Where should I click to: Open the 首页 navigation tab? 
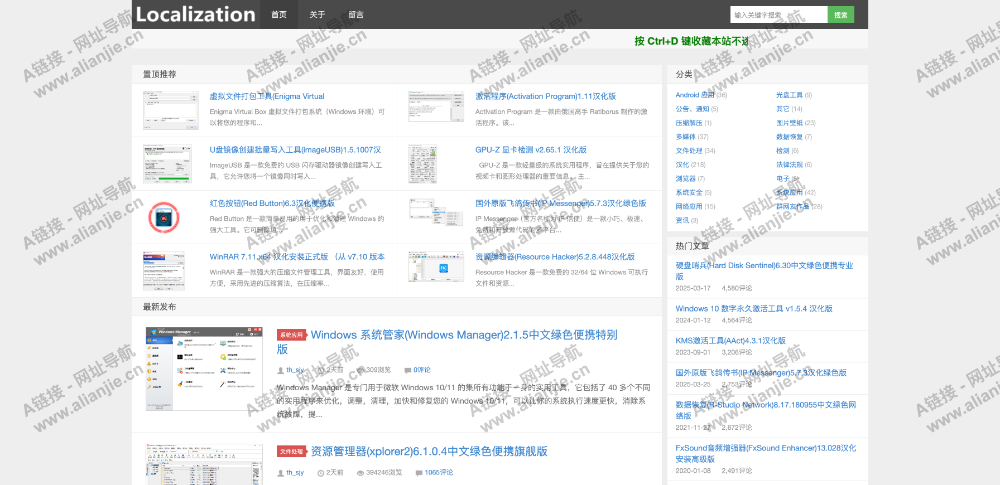coord(279,15)
